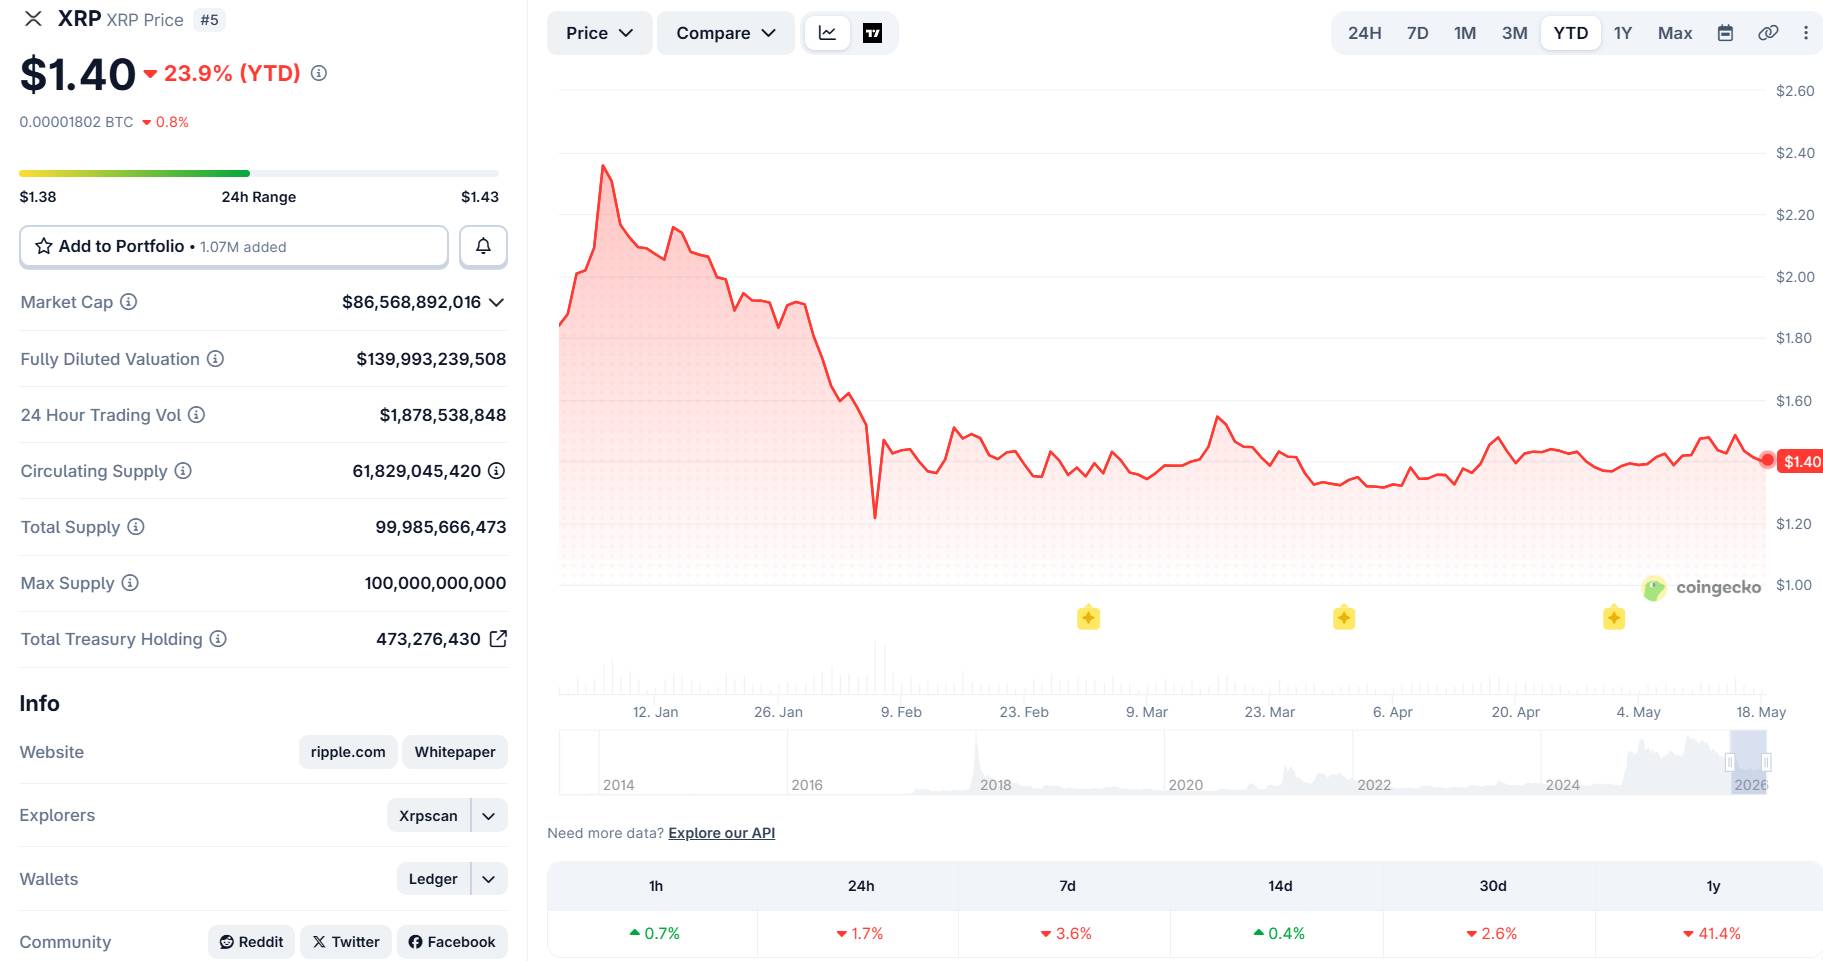This screenshot has width=1823, height=961.
Task: Open the Whitepaper link
Action: tap(455, 752)
